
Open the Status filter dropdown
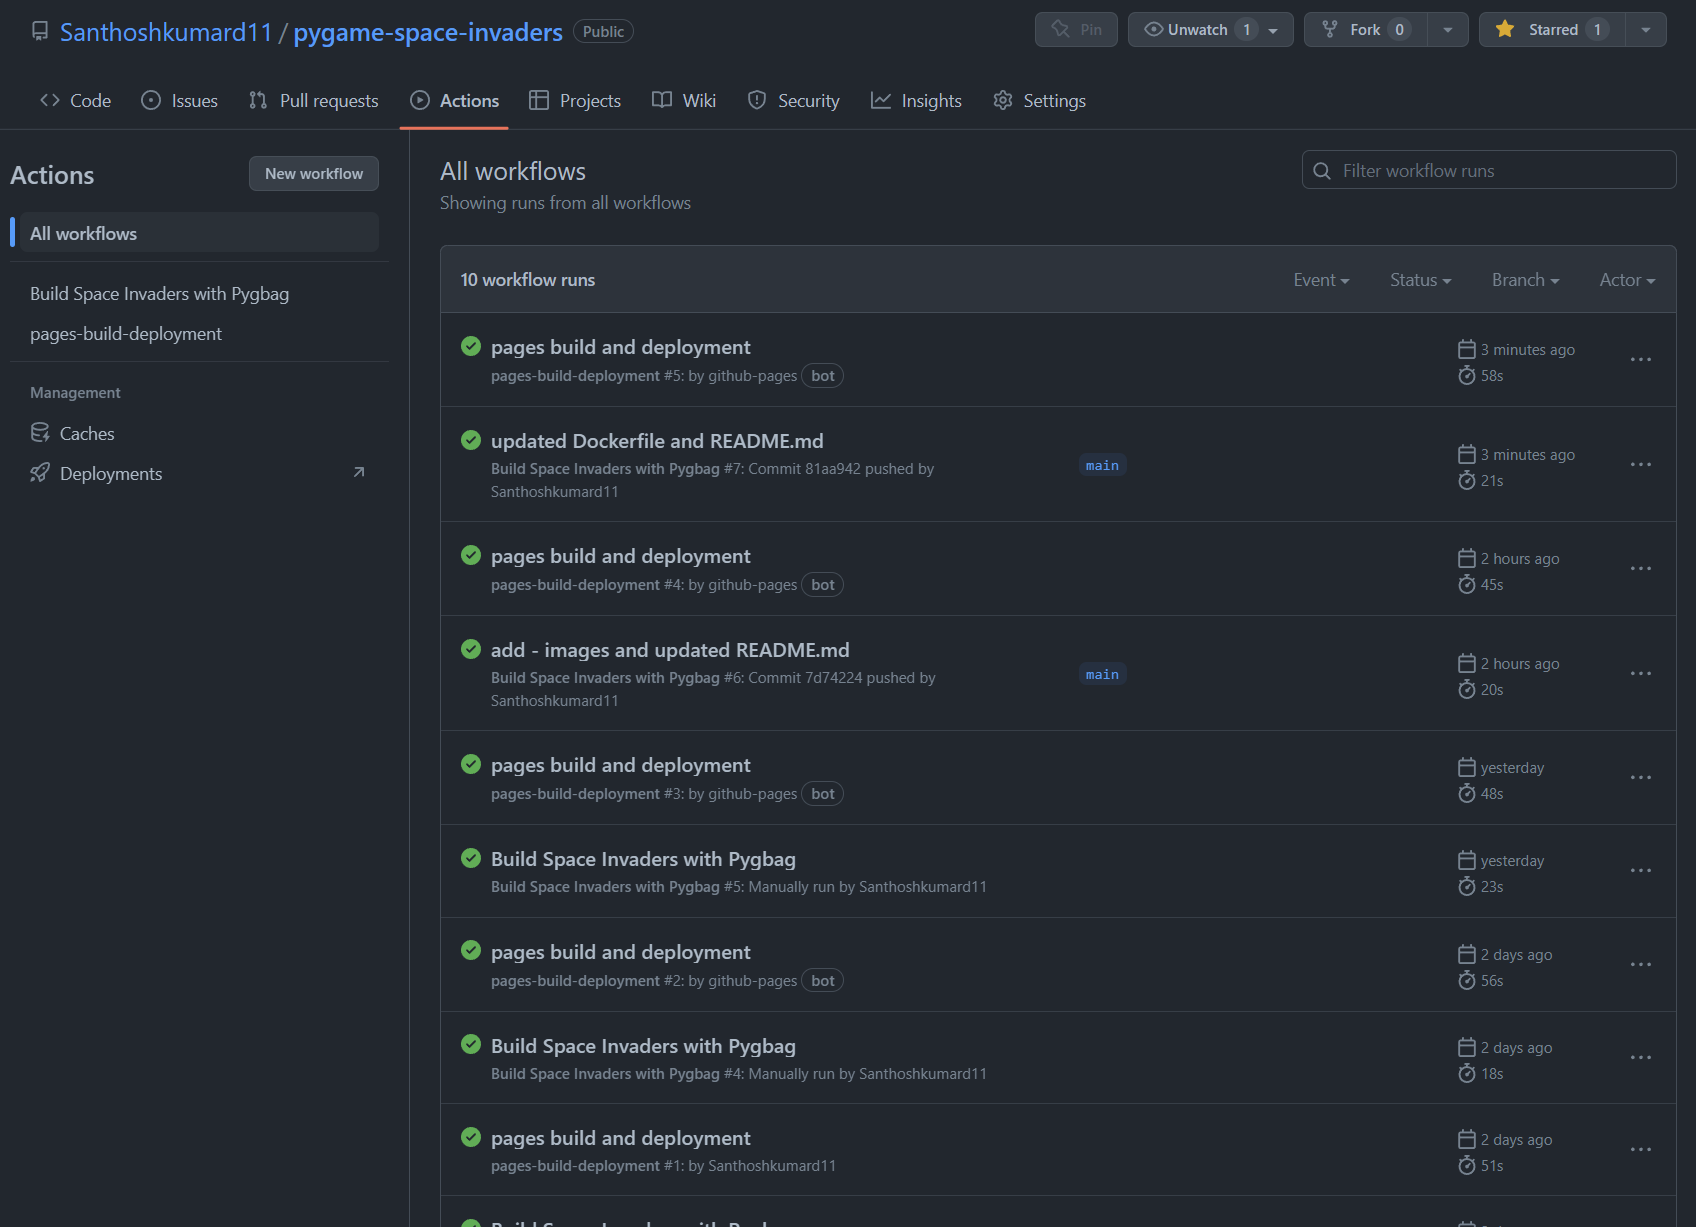coord(1420,280)
